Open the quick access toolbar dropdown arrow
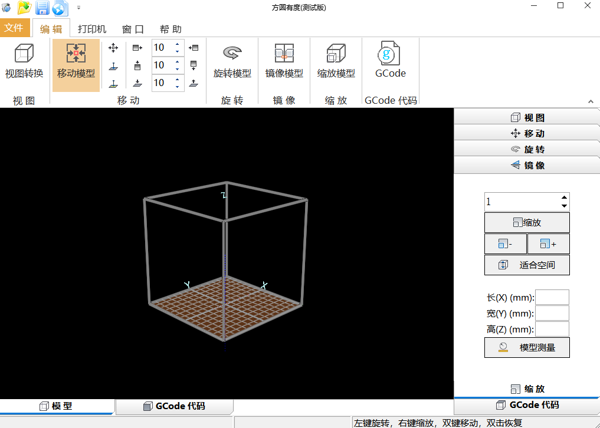 coord(79,8)
